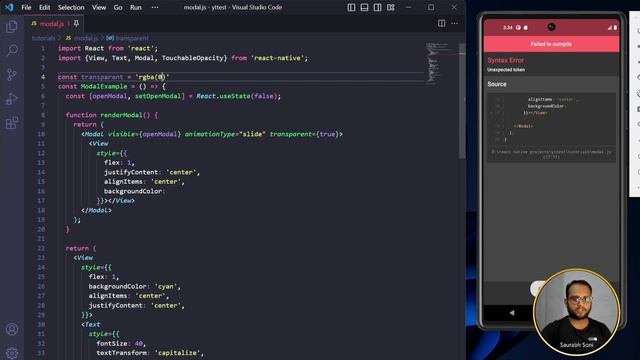Open the Run and Debug view
The width and height of the screenshot is (640, 360).
(x=12, y=99)
